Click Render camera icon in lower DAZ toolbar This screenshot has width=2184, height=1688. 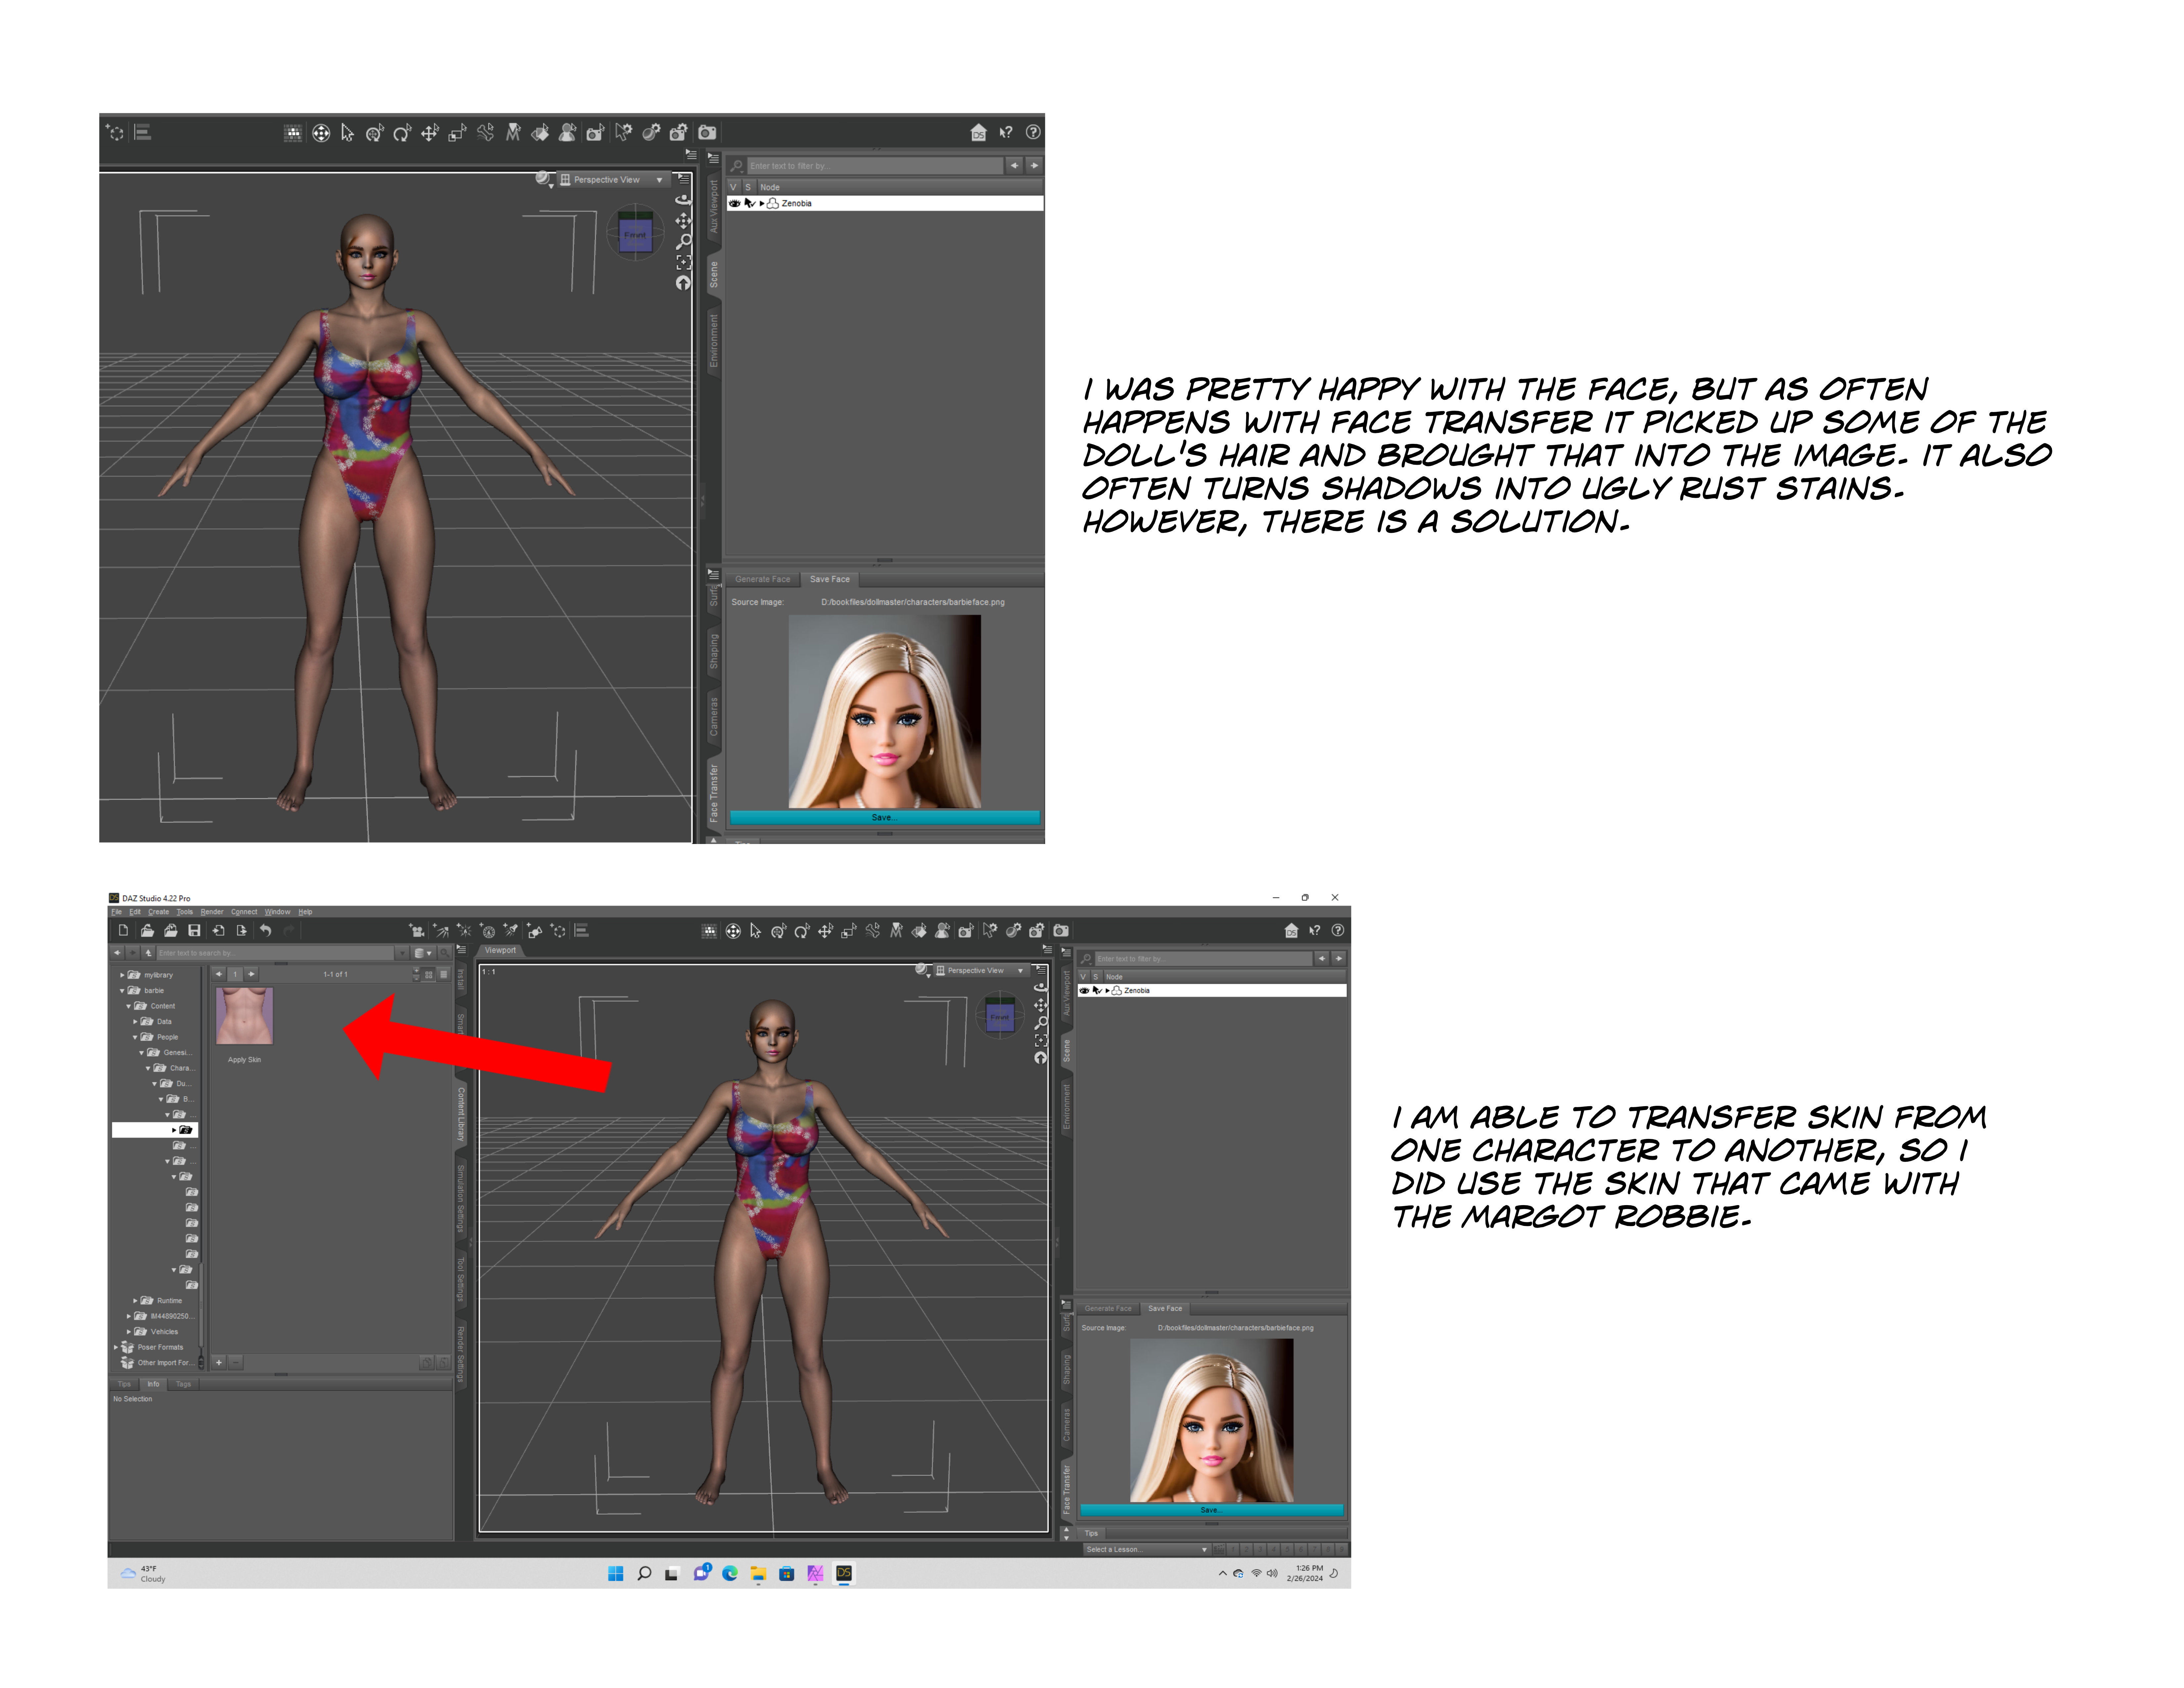(x=1061, y=931)
